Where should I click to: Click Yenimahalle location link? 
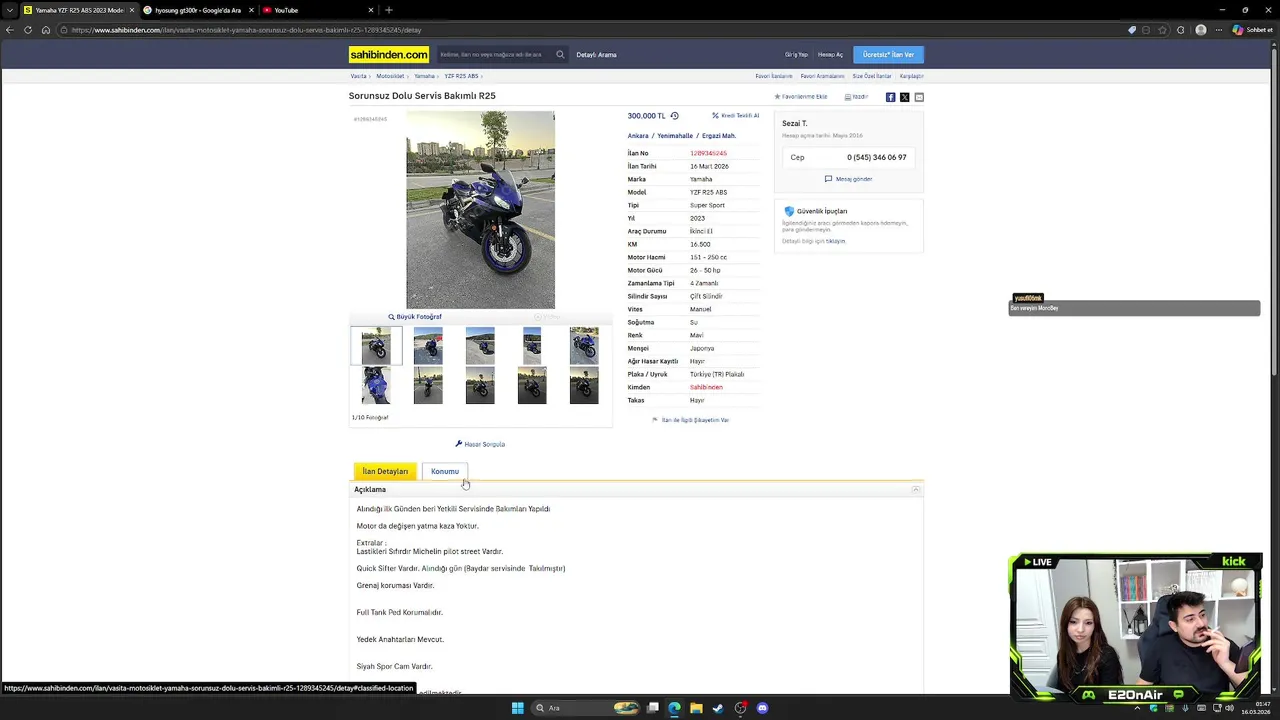[675, 135]
